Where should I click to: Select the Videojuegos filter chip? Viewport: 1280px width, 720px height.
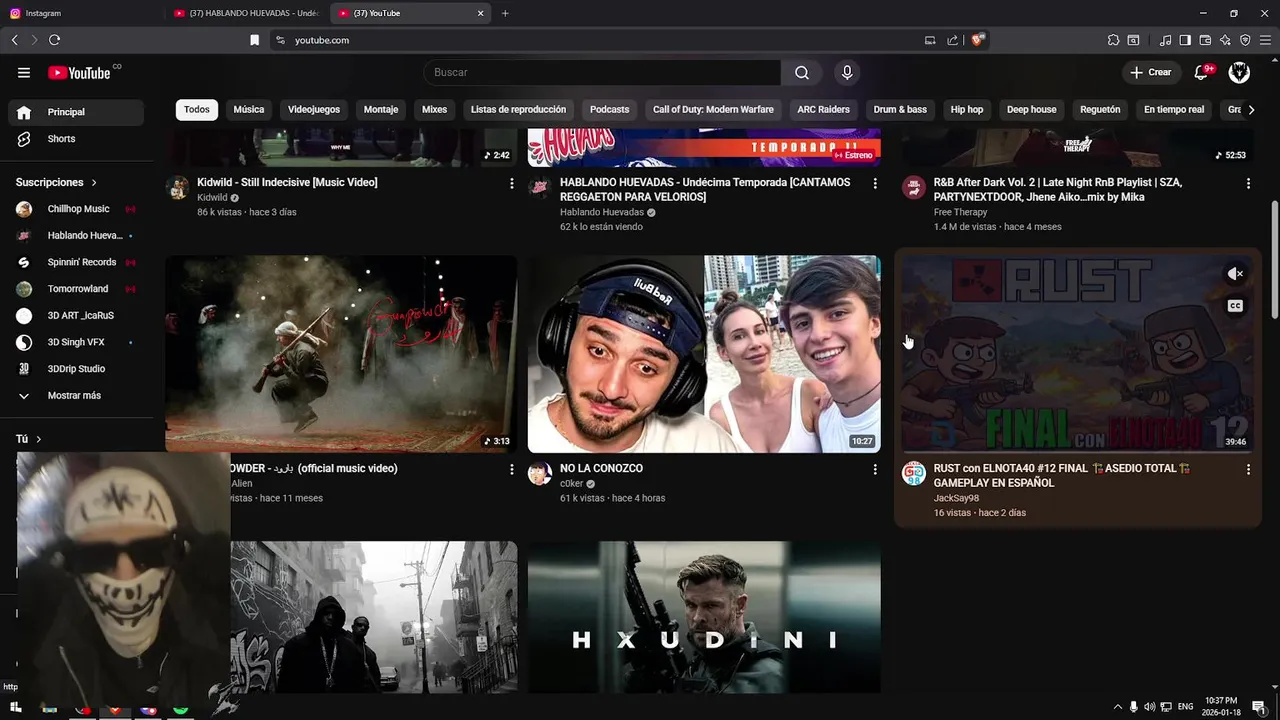(314, 110)
